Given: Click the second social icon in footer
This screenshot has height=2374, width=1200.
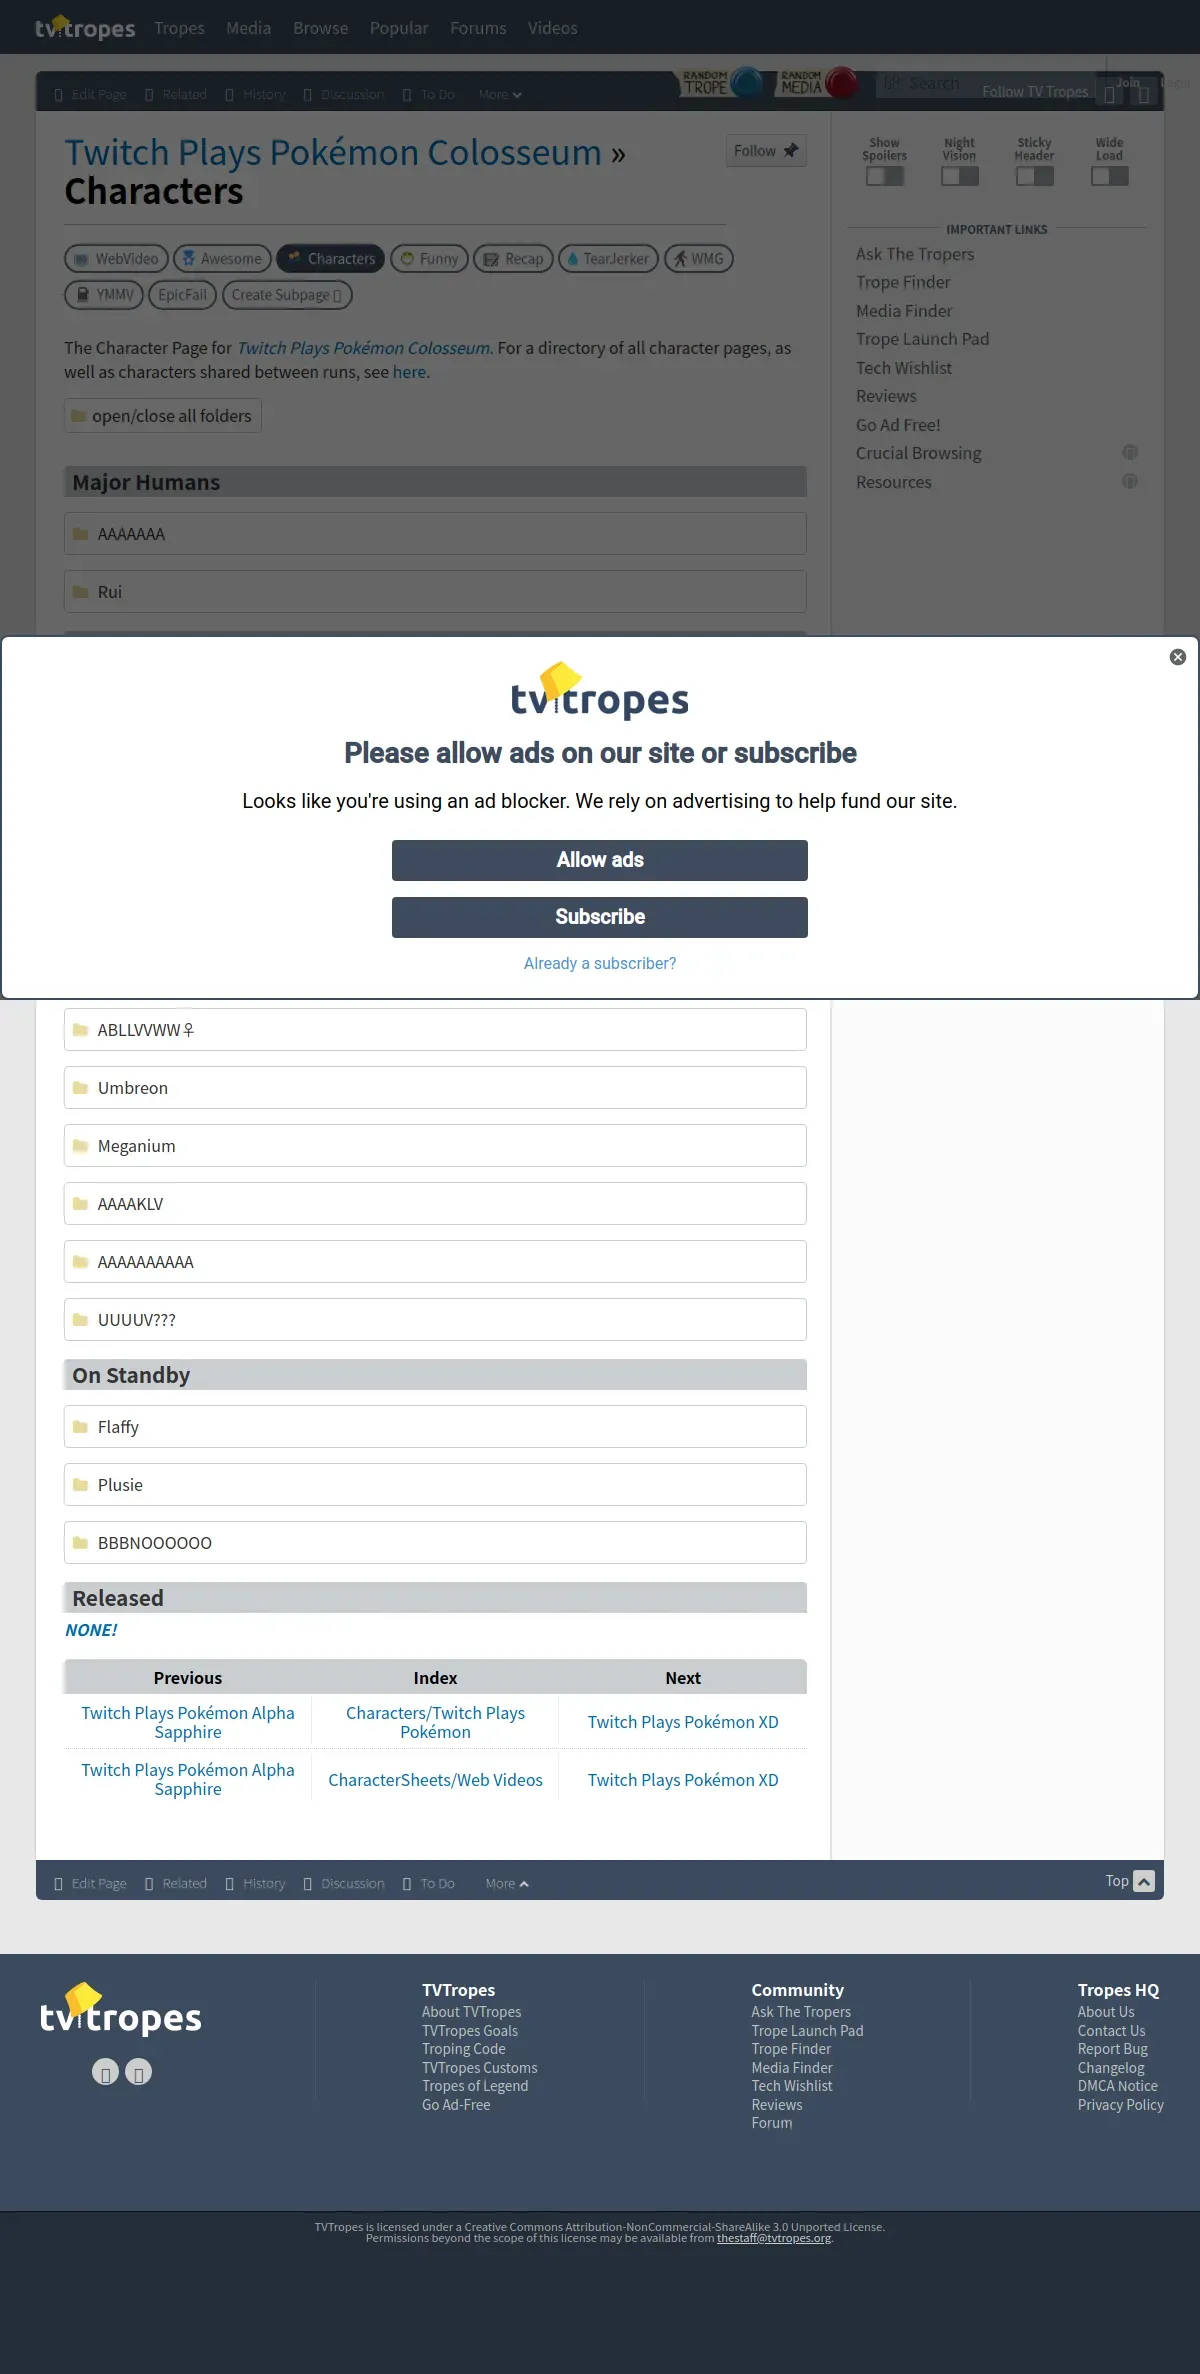Looking at the screenshot, I should [x=139, y=2072].
